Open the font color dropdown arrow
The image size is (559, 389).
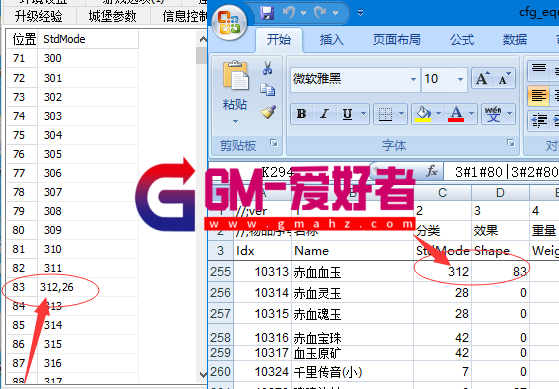[x=471, y=114]
